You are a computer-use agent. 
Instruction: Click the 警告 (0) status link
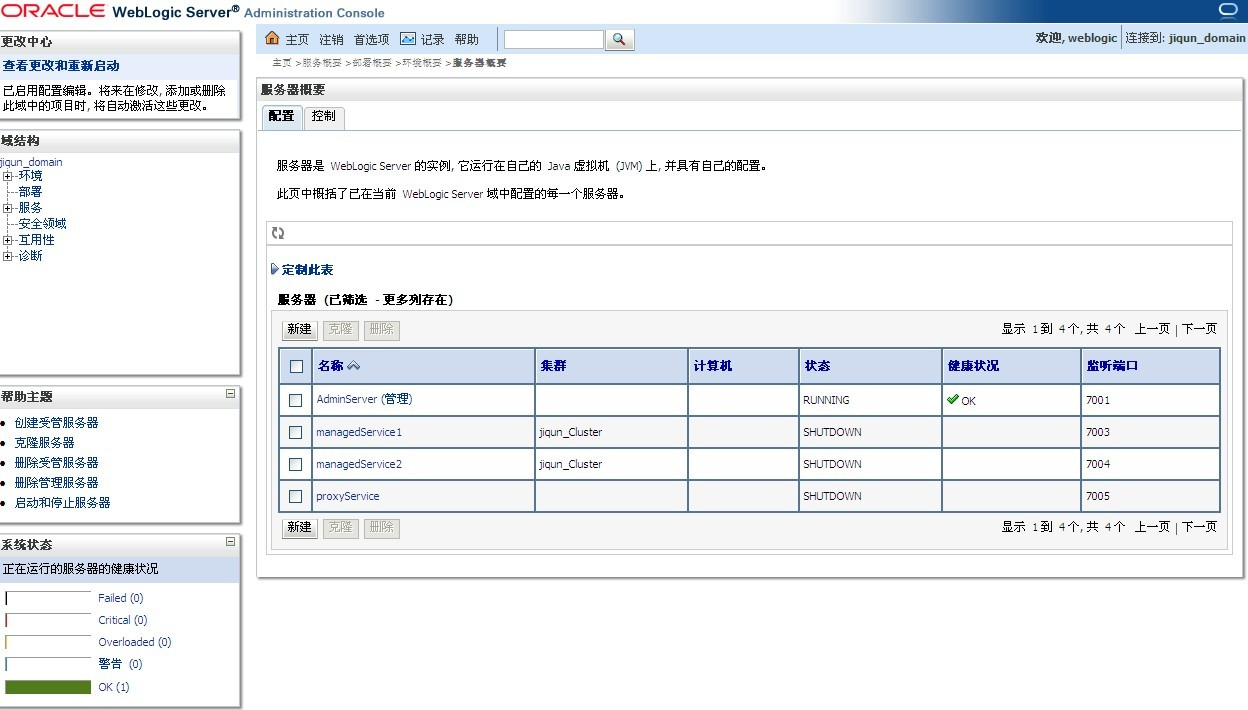tap(121, 664)
